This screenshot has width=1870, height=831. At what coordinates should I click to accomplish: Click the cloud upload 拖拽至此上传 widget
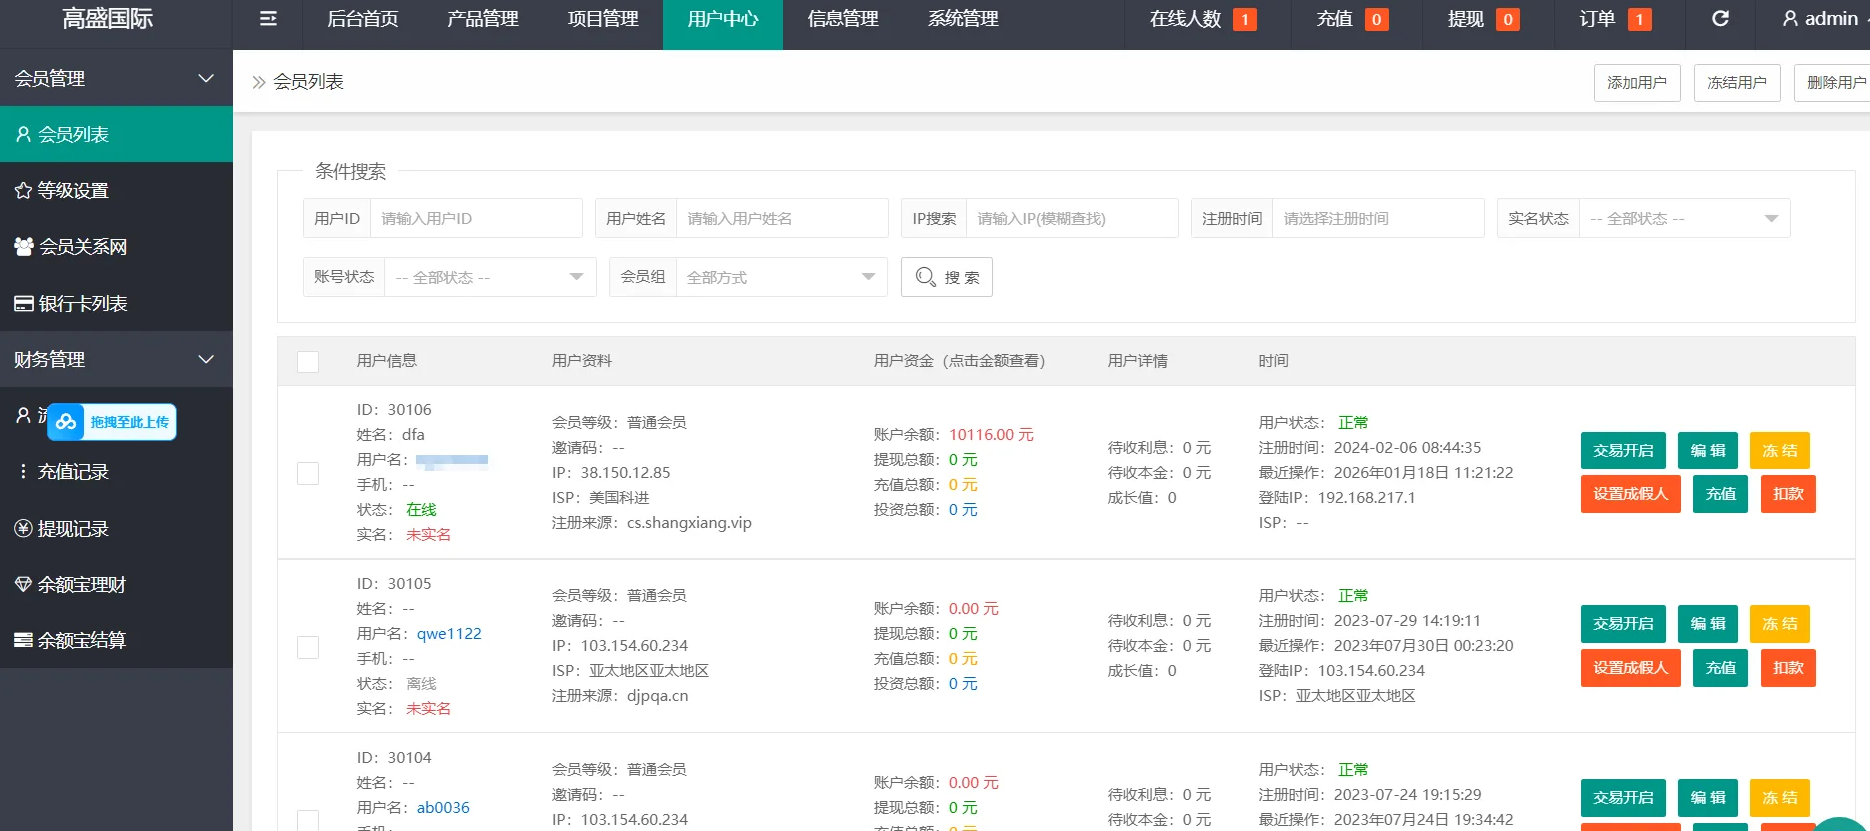pyautogui.click(x=112, y=422)
